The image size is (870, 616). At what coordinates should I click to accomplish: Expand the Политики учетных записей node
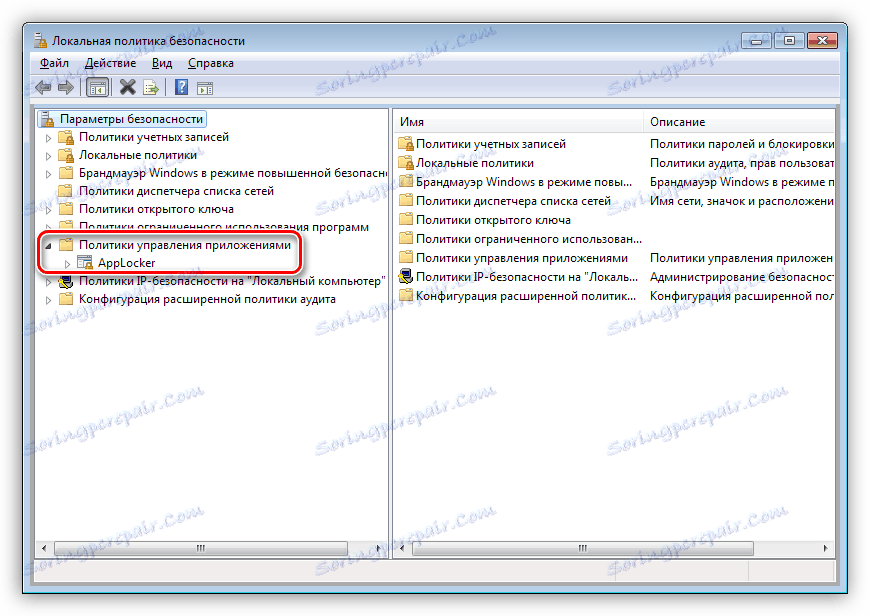coord(47,137)
